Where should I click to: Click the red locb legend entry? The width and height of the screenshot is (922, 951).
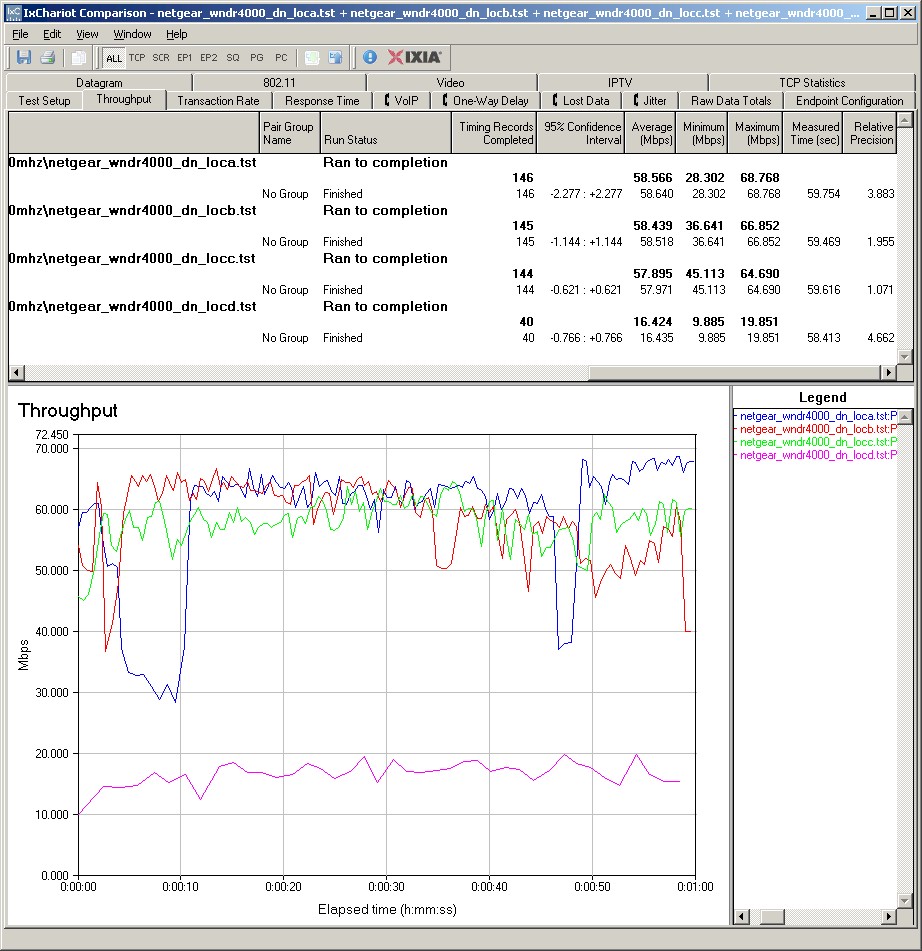816,429
